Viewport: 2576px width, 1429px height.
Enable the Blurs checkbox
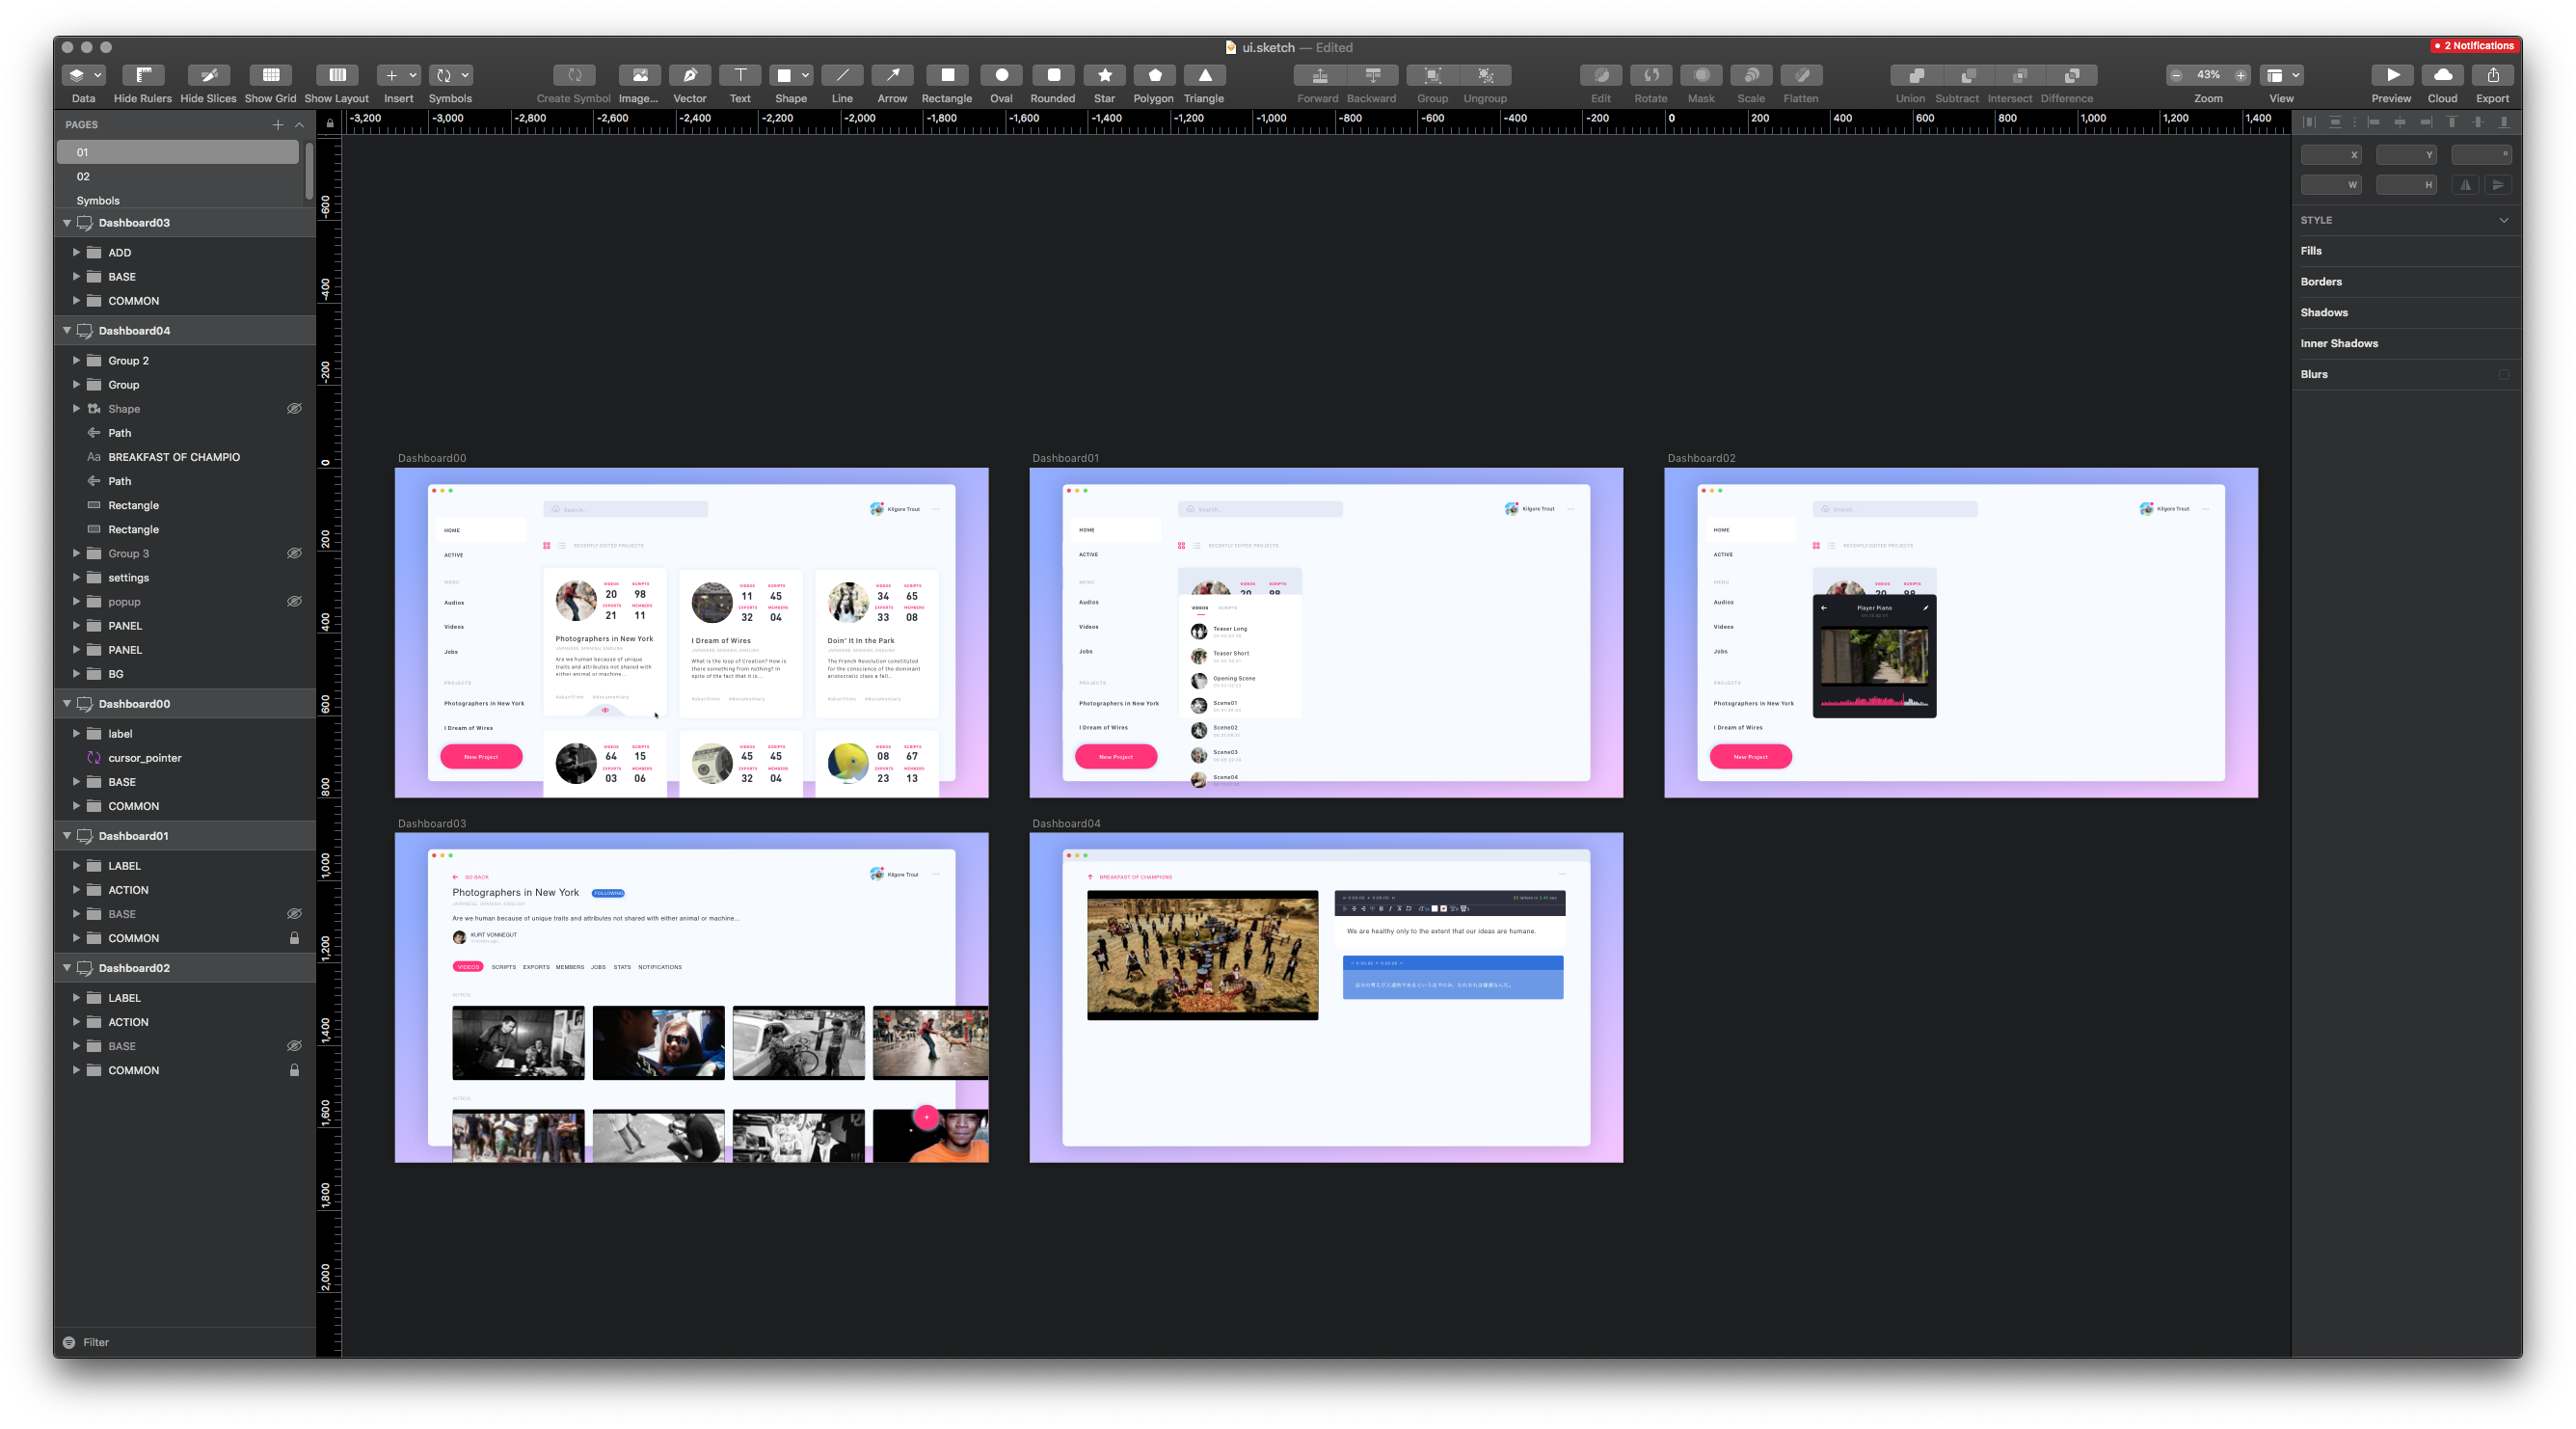click(2504, 374)
